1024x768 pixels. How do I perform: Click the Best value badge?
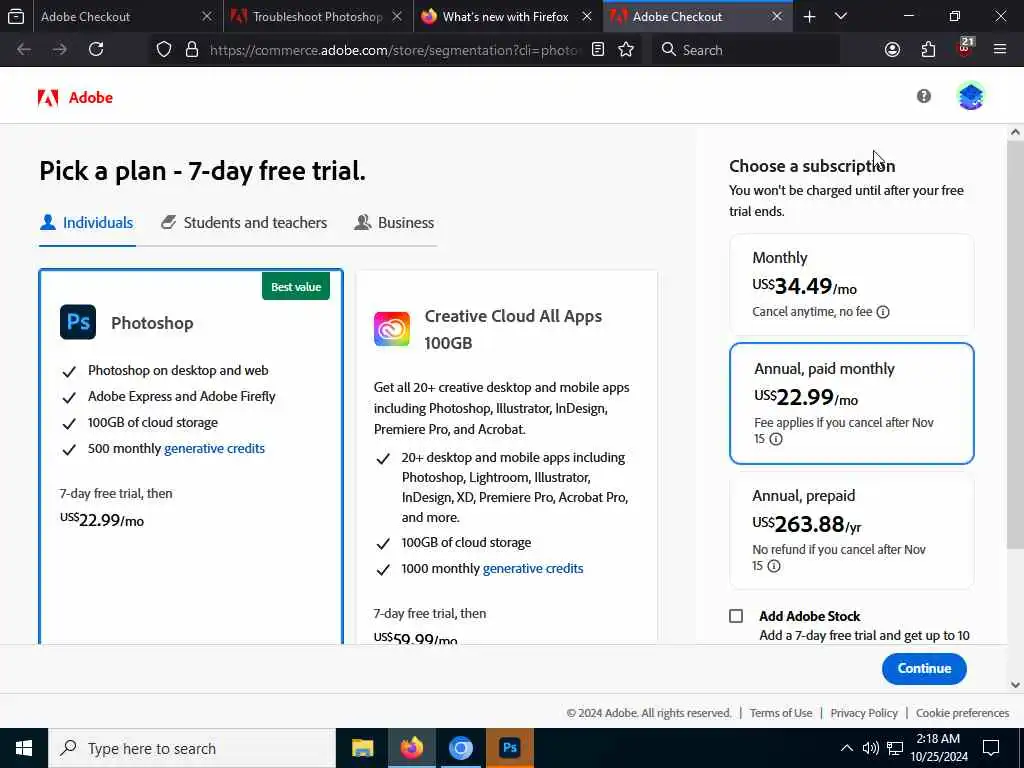296,287
